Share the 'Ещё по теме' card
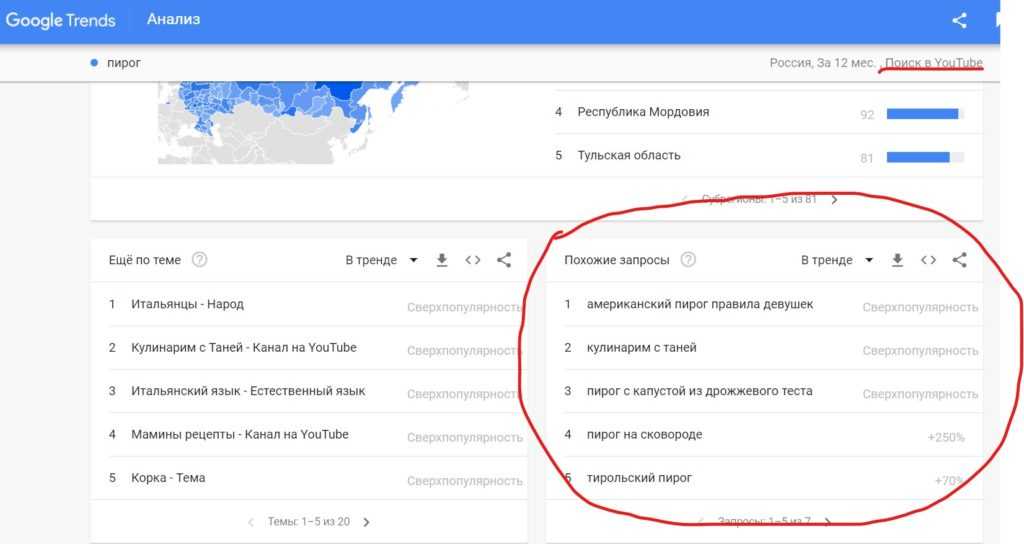The height and width of the screenshot is (544, 1024). pos(504,260)
